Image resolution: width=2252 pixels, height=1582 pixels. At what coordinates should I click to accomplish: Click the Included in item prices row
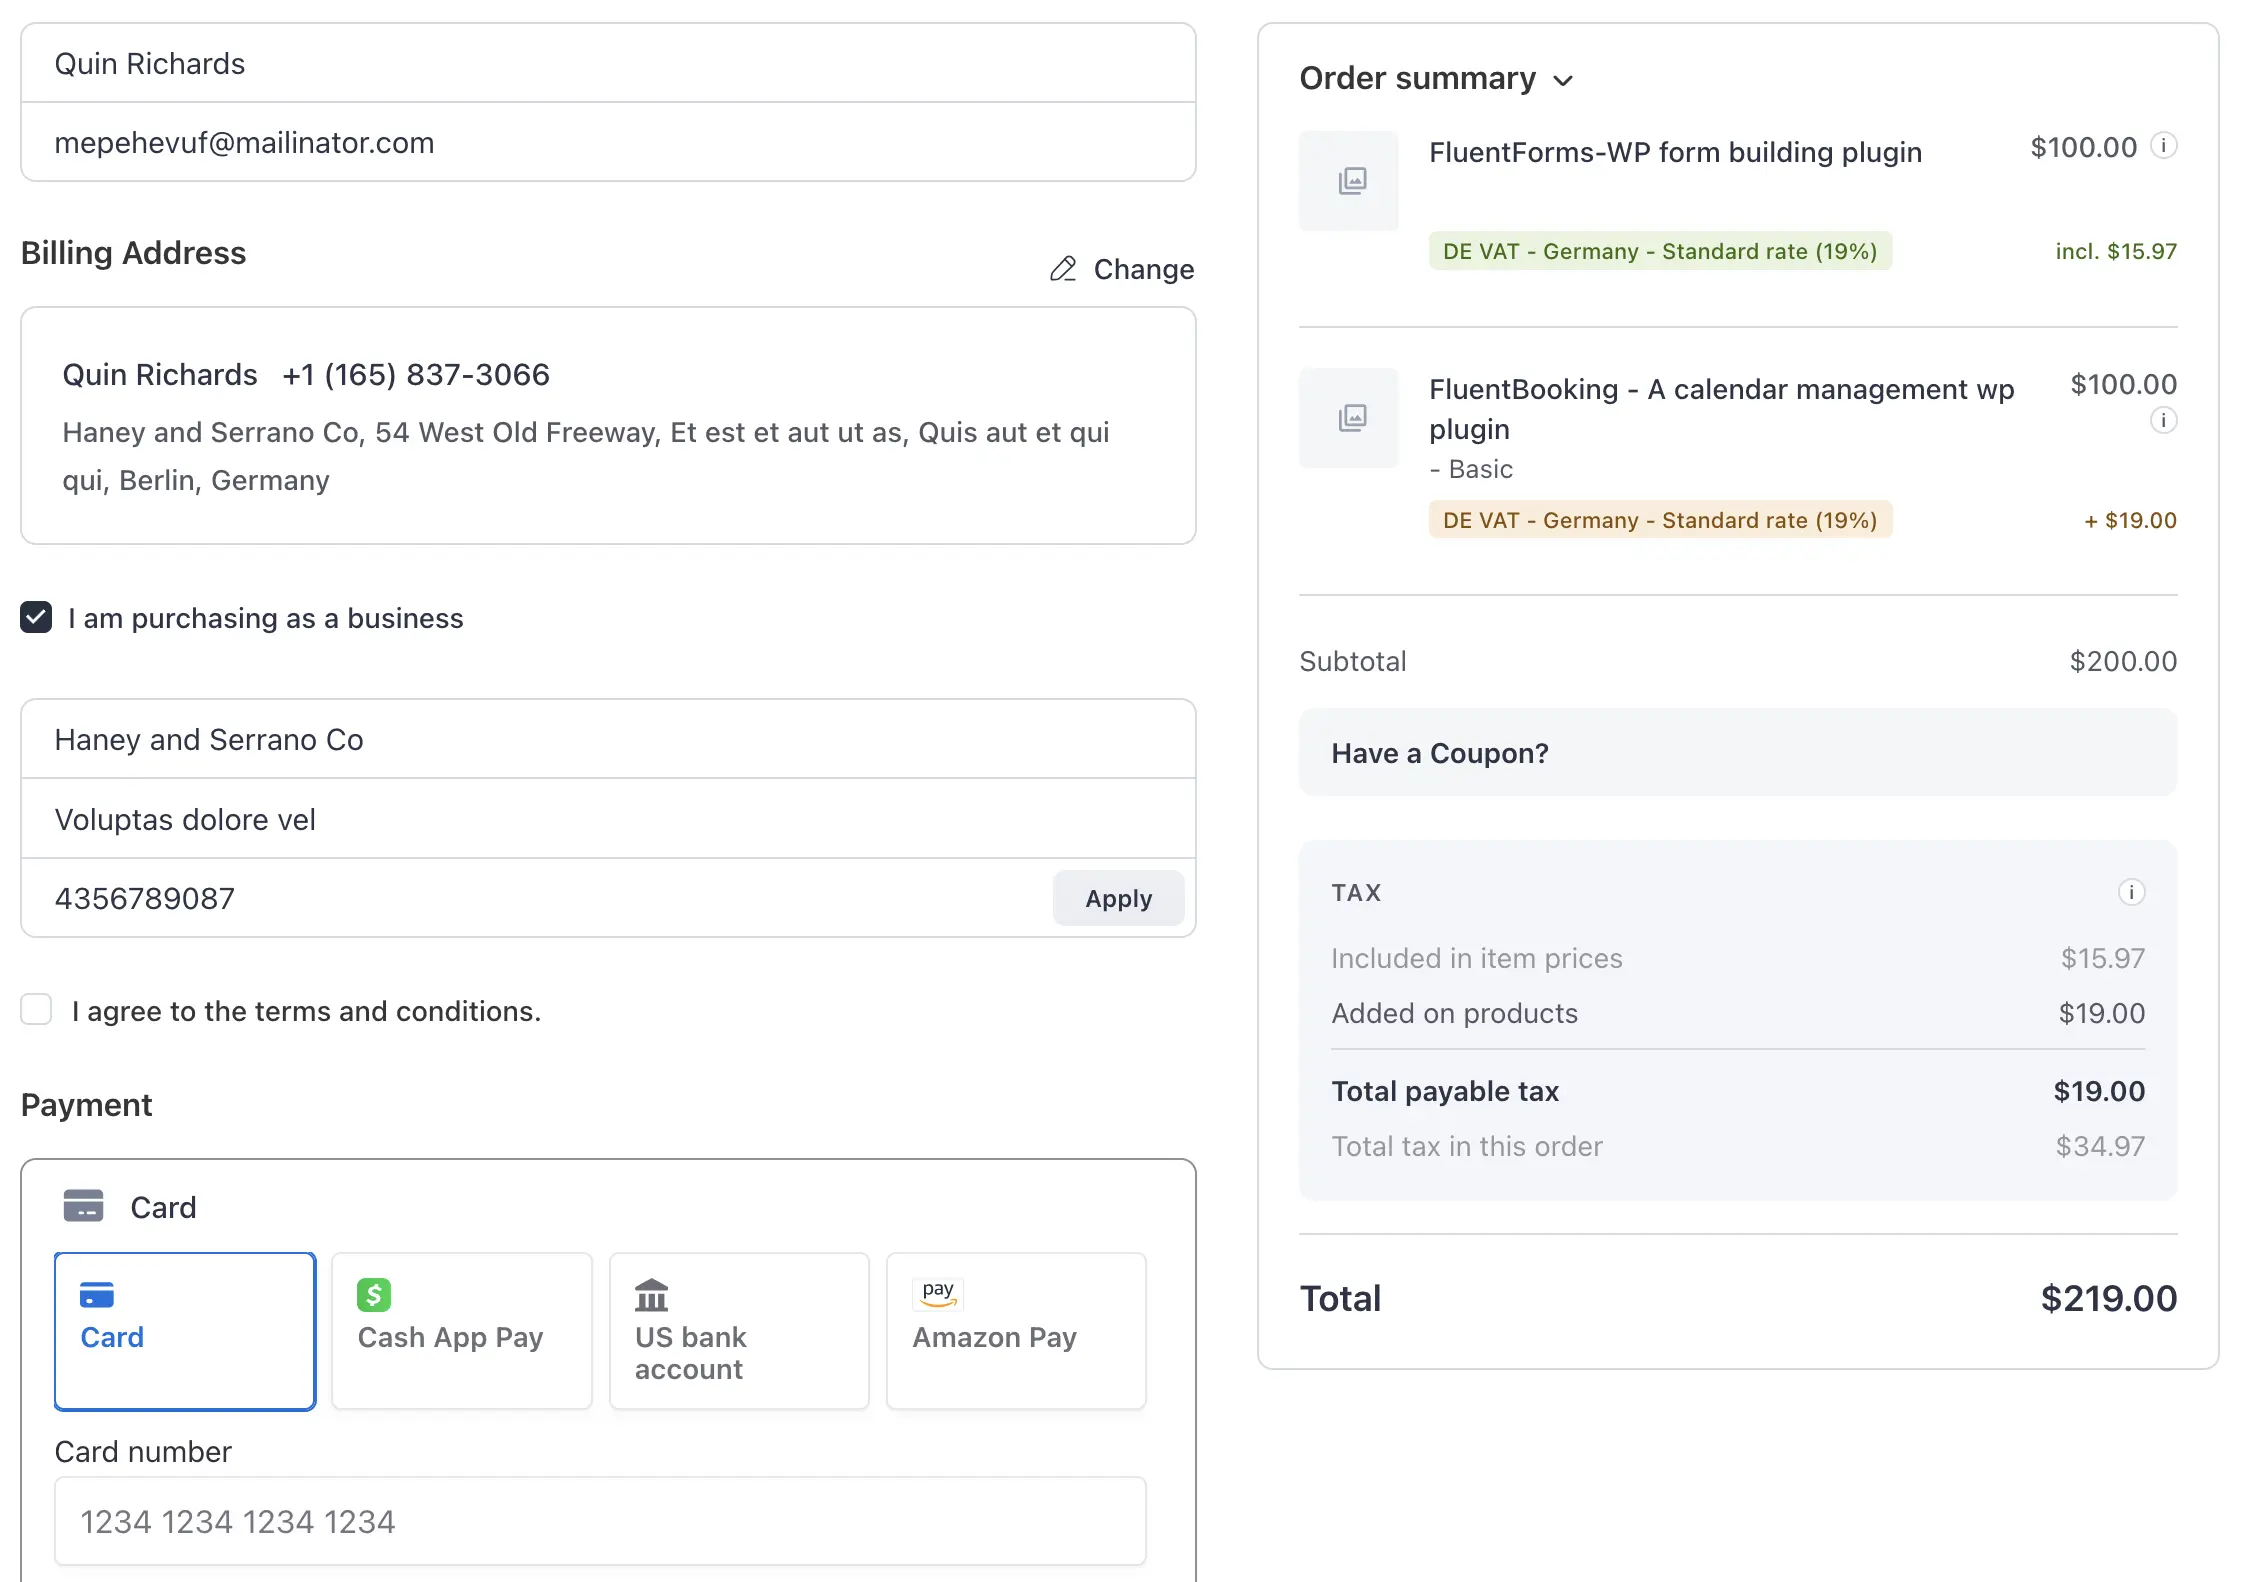[x=1737, y=958]
